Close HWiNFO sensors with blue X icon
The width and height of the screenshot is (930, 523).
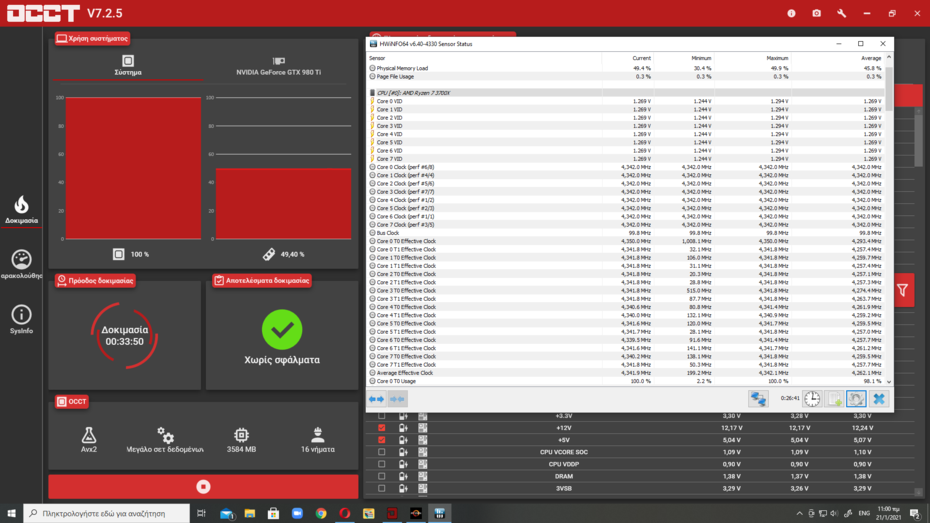tap(878, 399)
